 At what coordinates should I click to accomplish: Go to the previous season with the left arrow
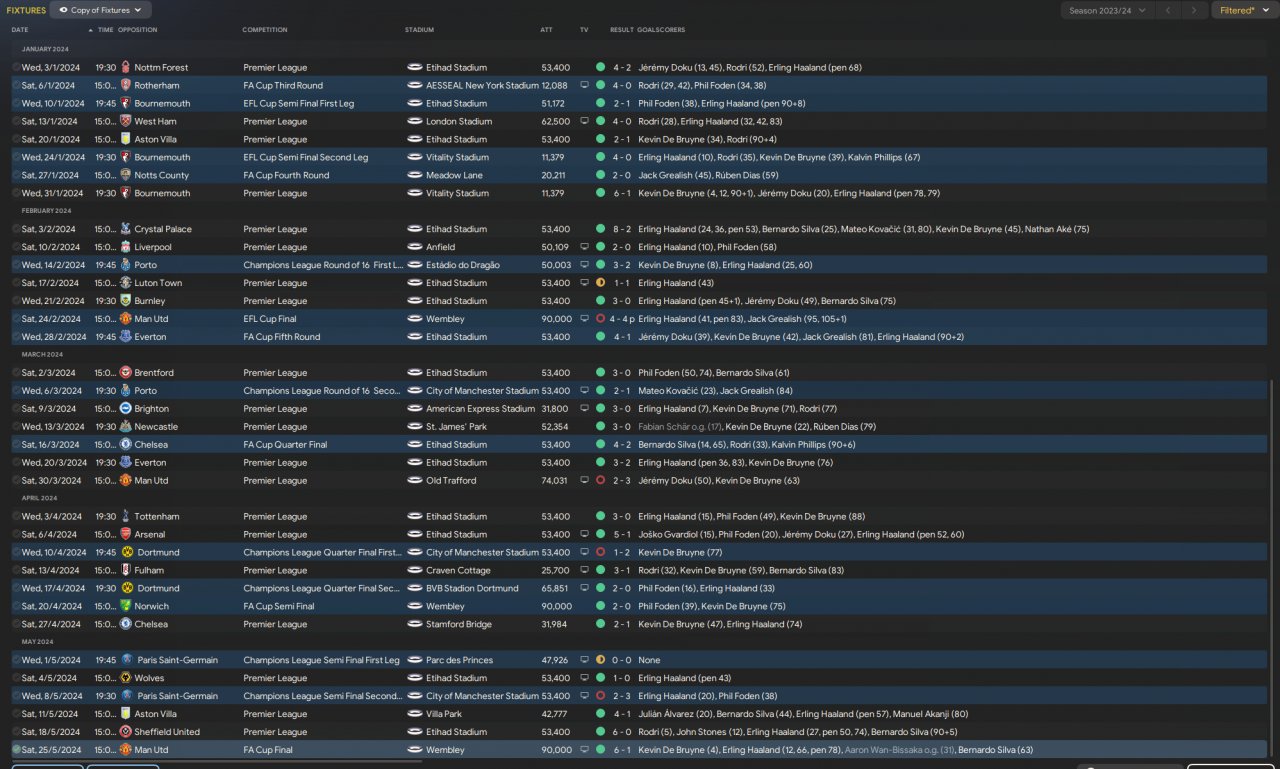coord(1168,10)
